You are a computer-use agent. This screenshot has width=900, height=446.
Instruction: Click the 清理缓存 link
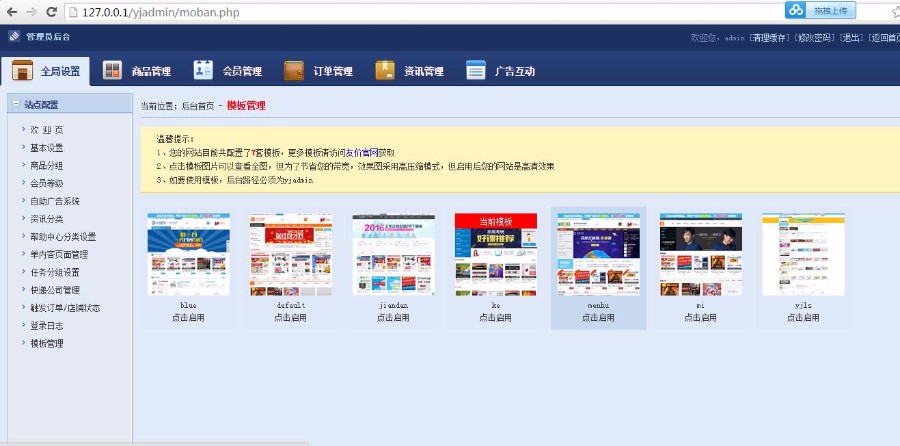[769, 38]
